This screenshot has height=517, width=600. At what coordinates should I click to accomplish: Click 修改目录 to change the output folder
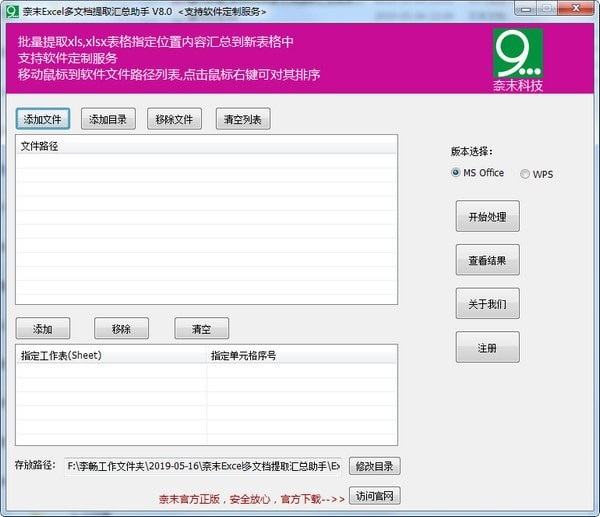(x=376, y=466)
